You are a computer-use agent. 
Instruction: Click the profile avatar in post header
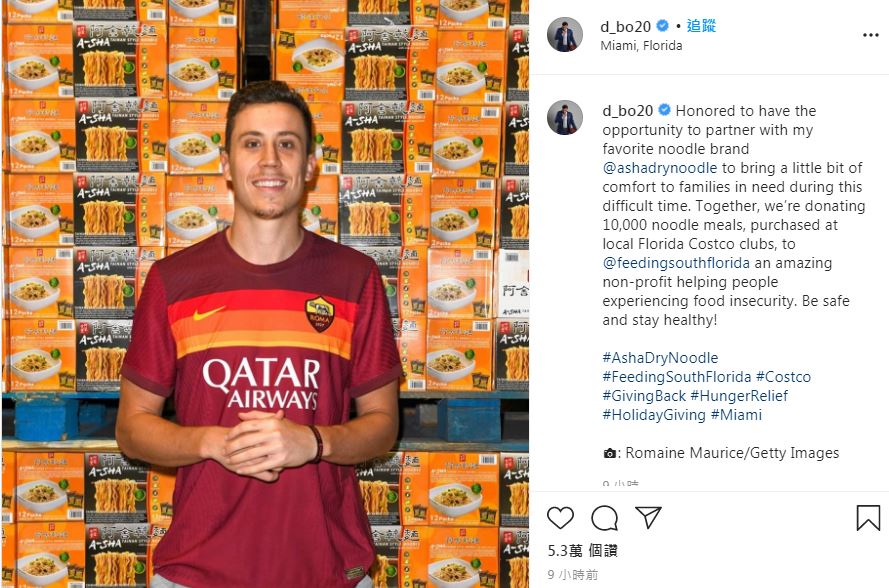(565, 35)
